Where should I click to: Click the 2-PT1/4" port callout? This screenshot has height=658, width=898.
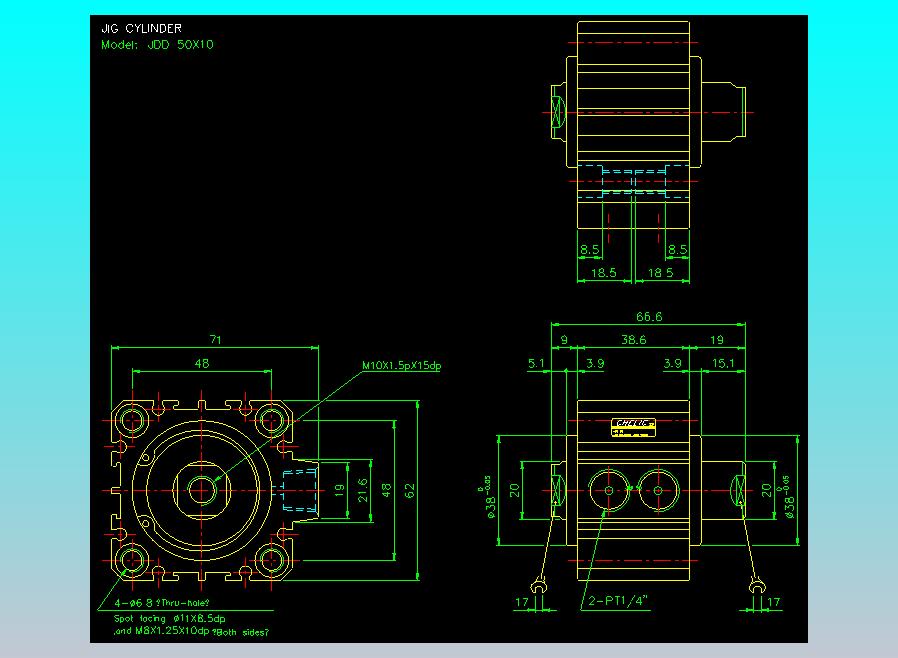(617, 601)
